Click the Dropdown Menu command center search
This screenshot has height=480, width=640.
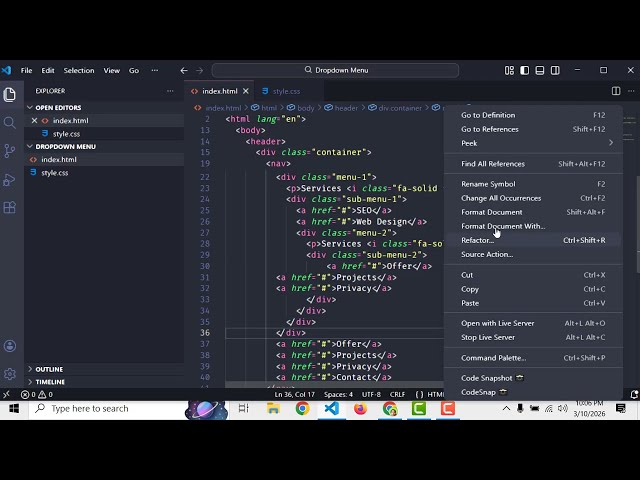[335, 70]
